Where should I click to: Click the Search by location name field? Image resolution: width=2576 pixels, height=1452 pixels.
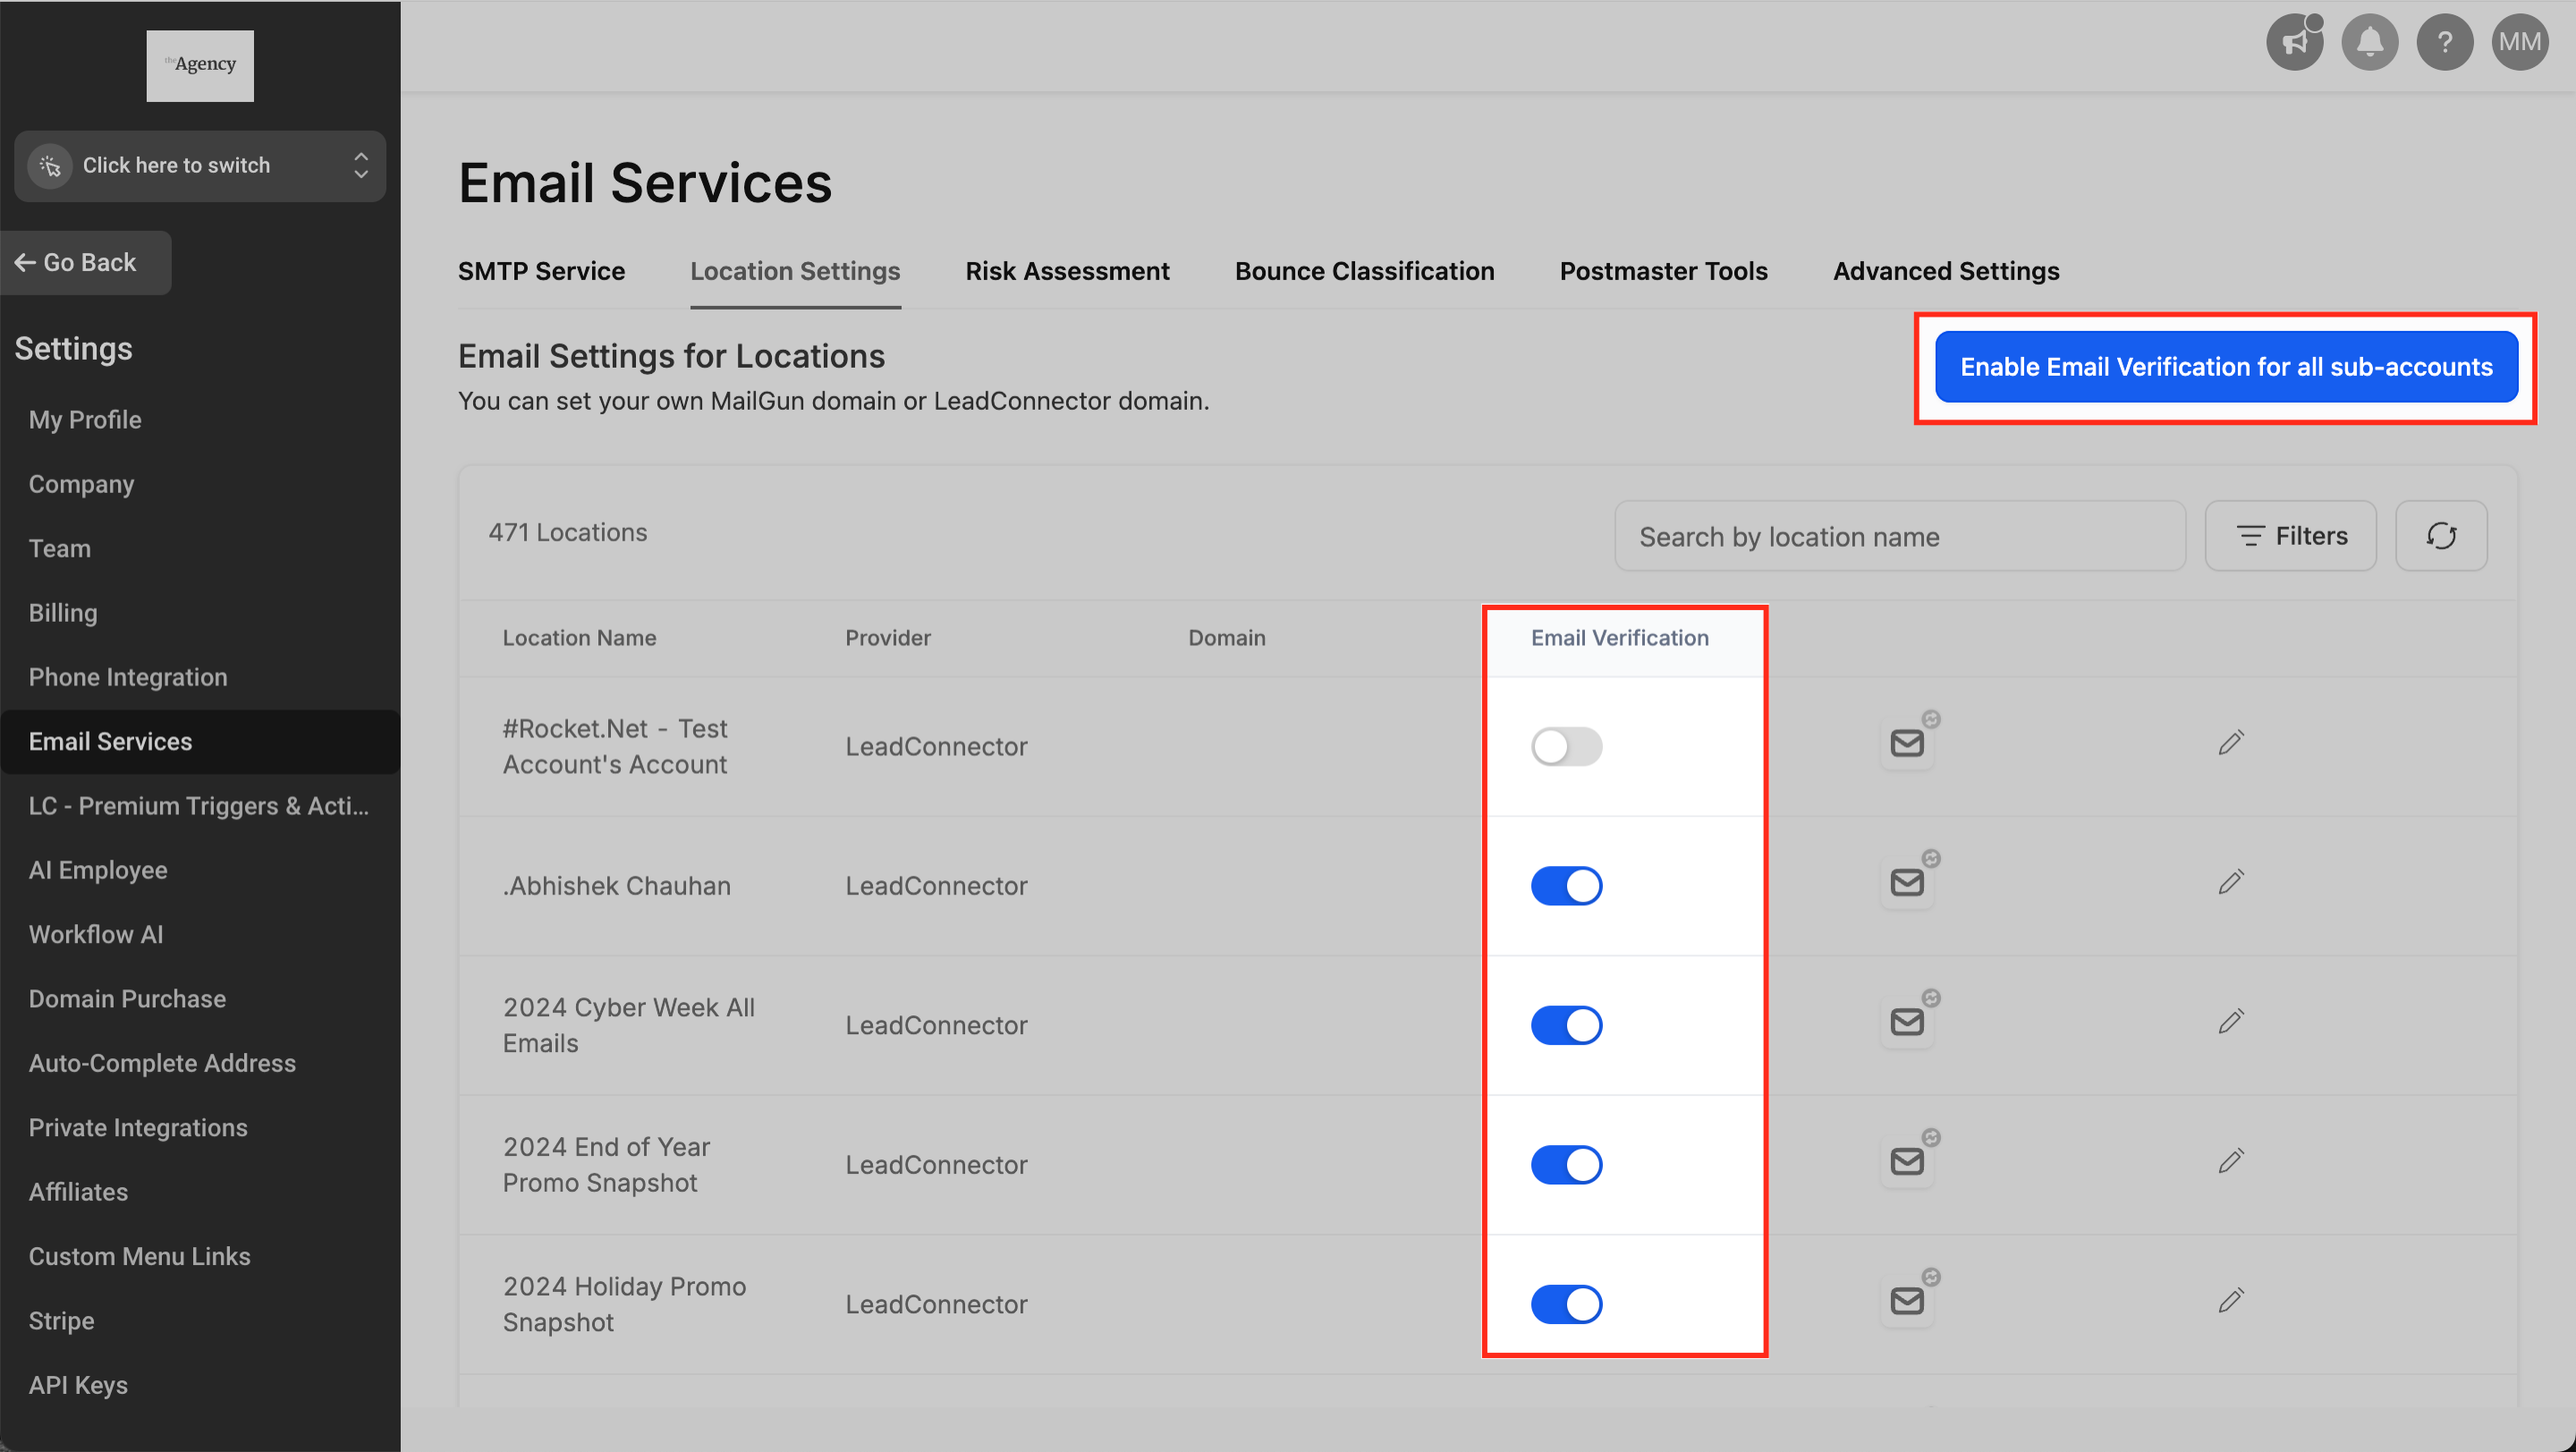1898,537
